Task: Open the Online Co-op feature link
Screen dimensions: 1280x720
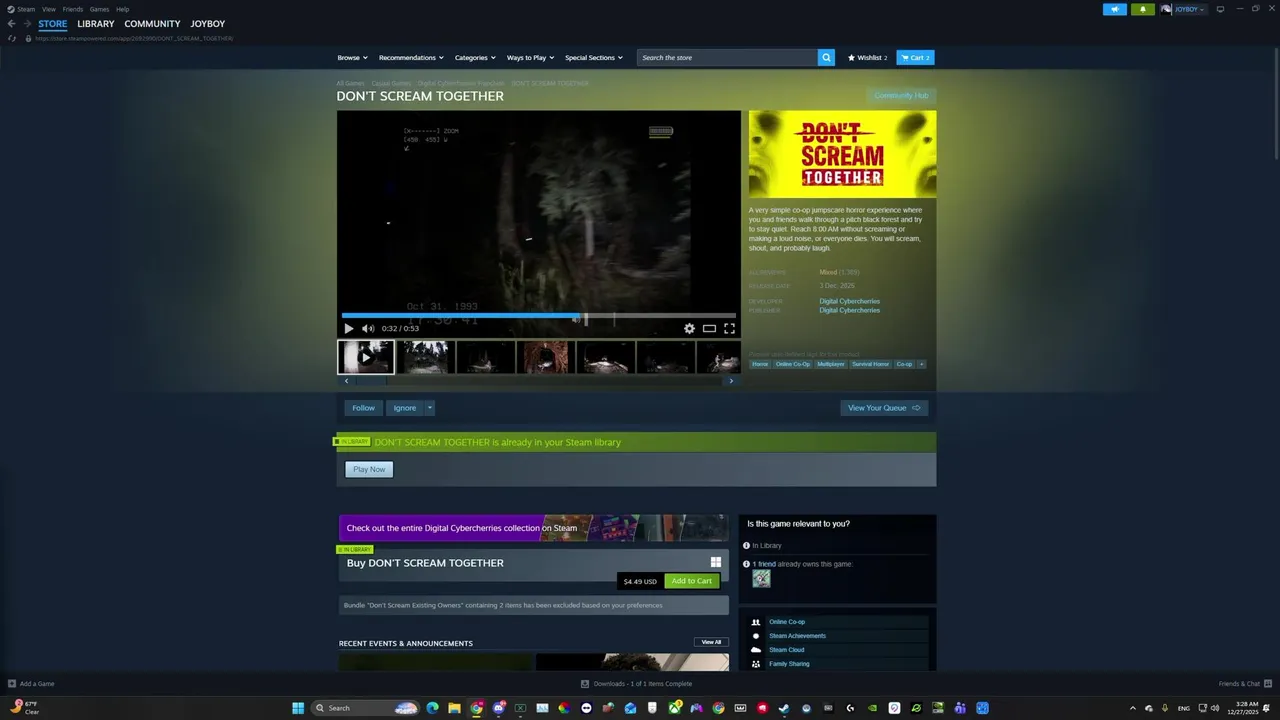Action: (x=787, y=622)
